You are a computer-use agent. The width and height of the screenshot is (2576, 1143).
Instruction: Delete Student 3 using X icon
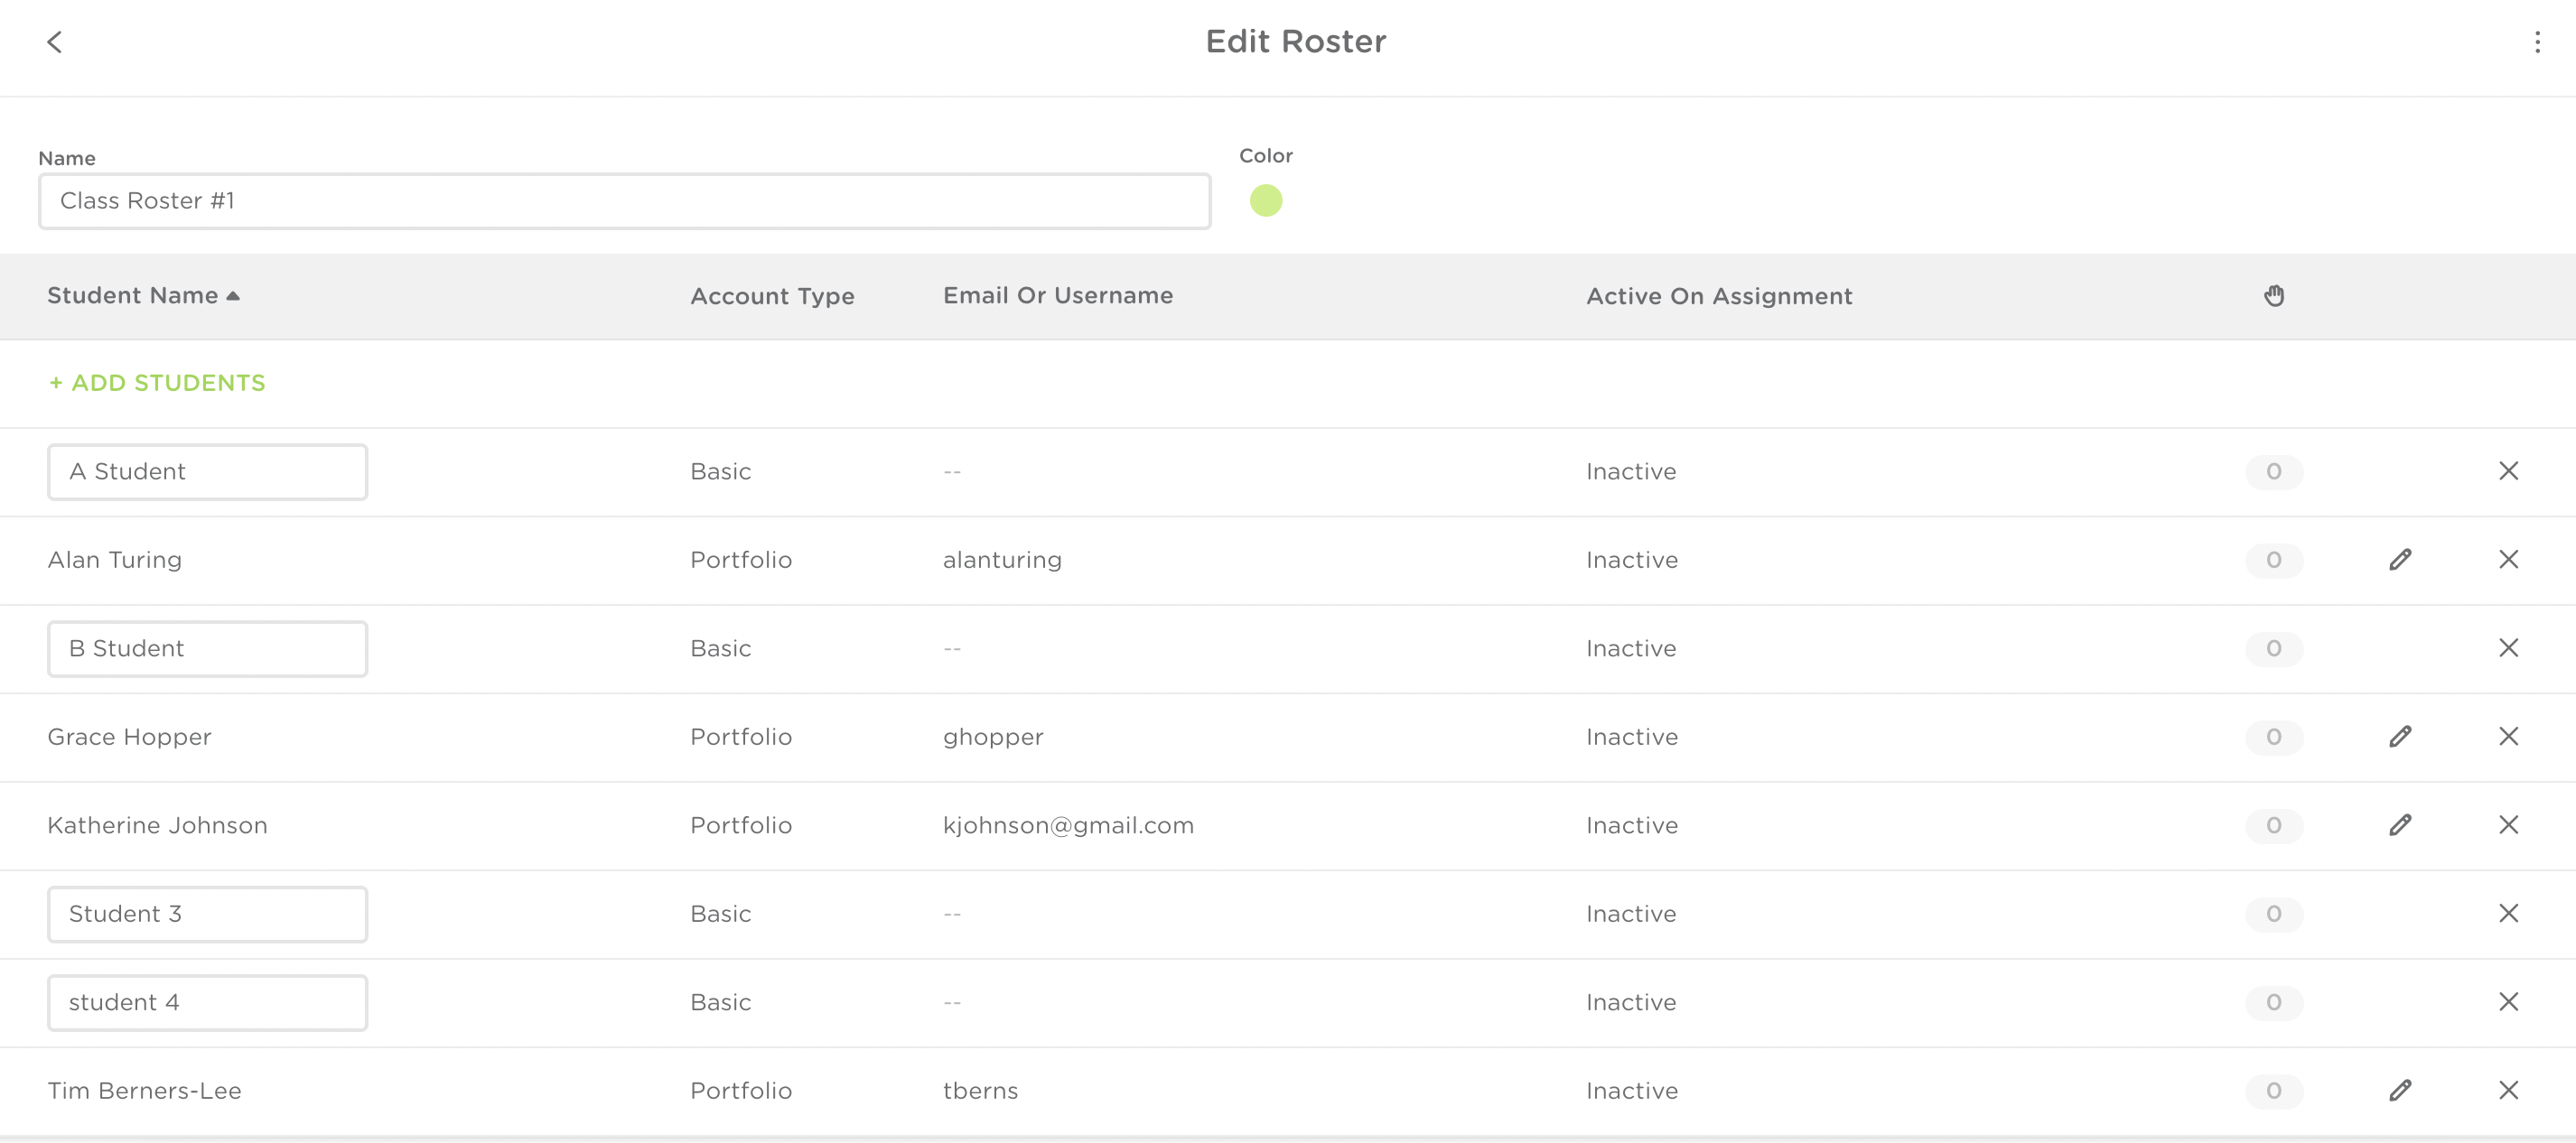click(2508, 914)
